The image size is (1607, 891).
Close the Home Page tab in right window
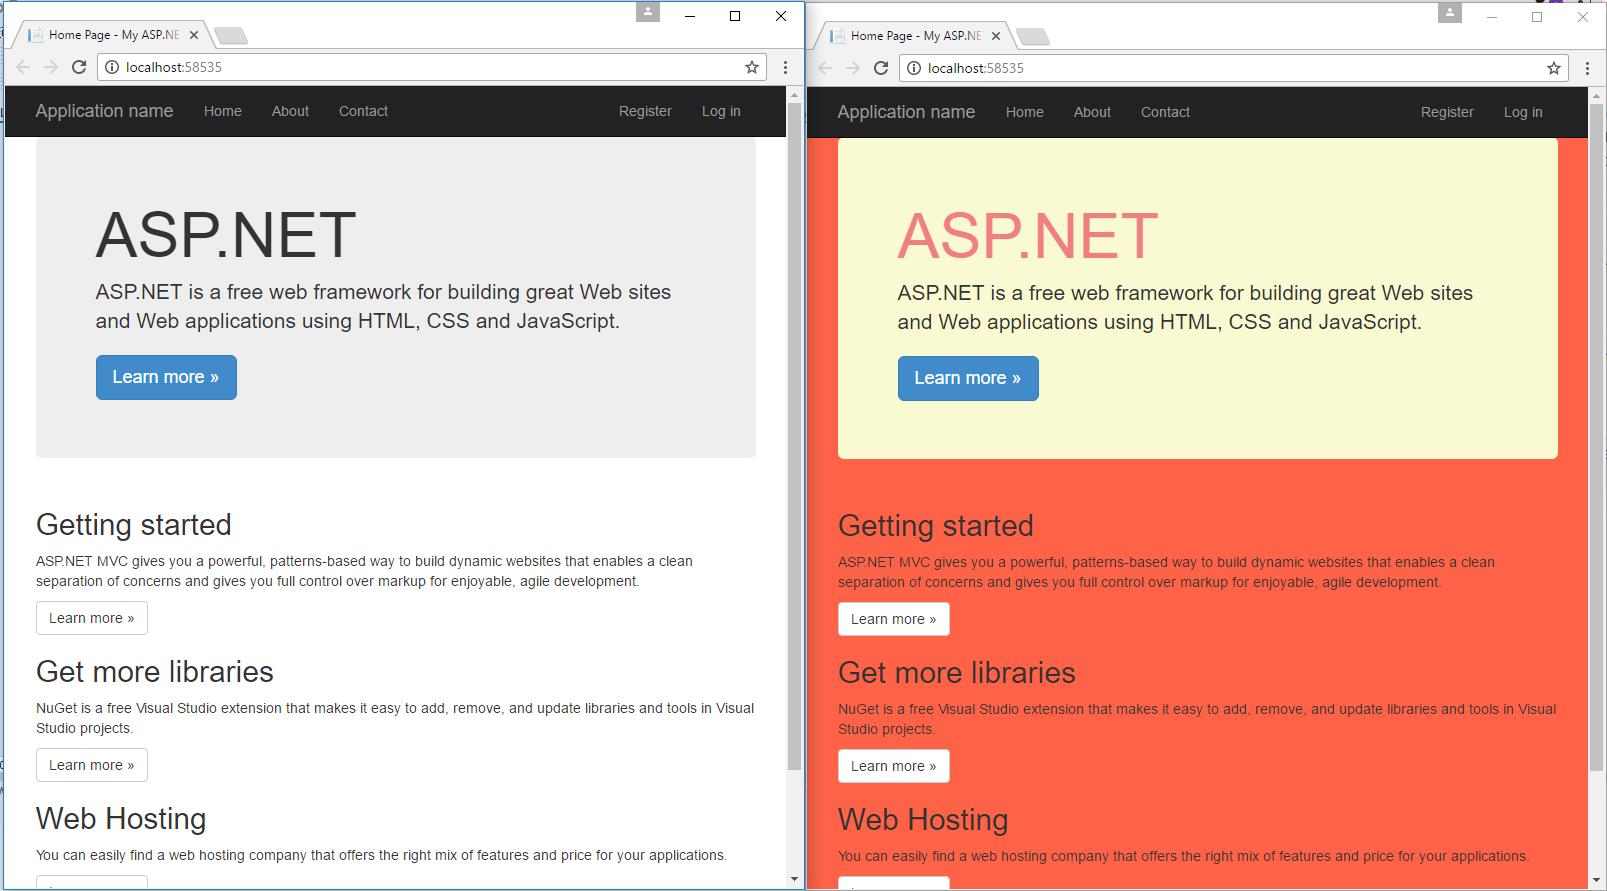(x=996, y=36)
